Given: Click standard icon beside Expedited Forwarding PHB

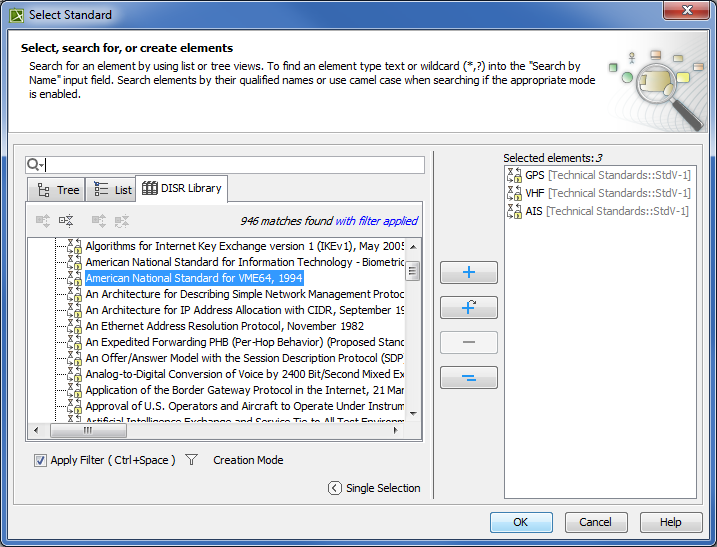Looking at the screenshot, I should [x=75, y=342].
